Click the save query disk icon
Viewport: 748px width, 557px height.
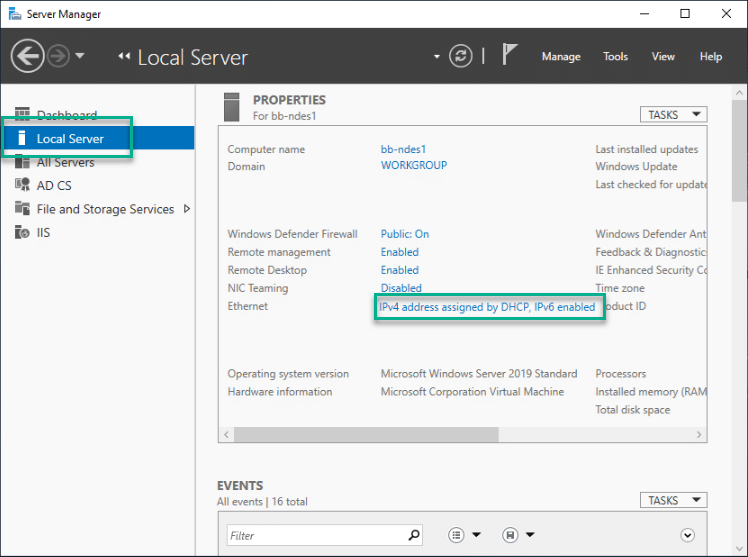(x=510, y=535)
